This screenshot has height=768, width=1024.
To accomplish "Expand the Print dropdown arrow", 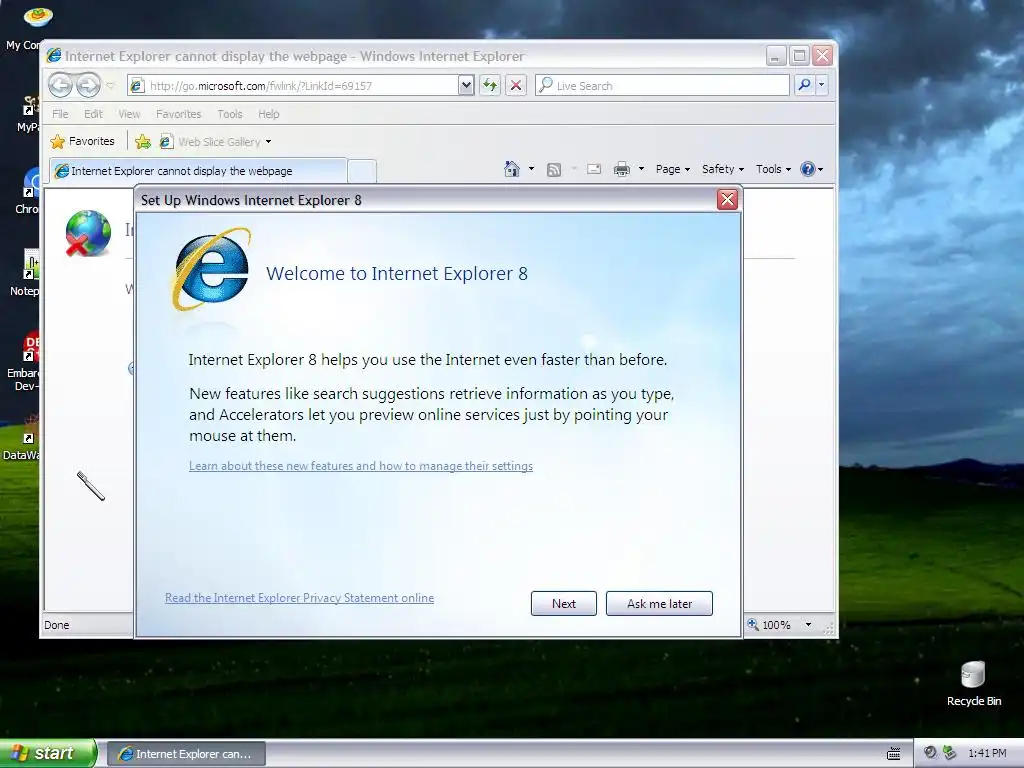I will (641, 169).
